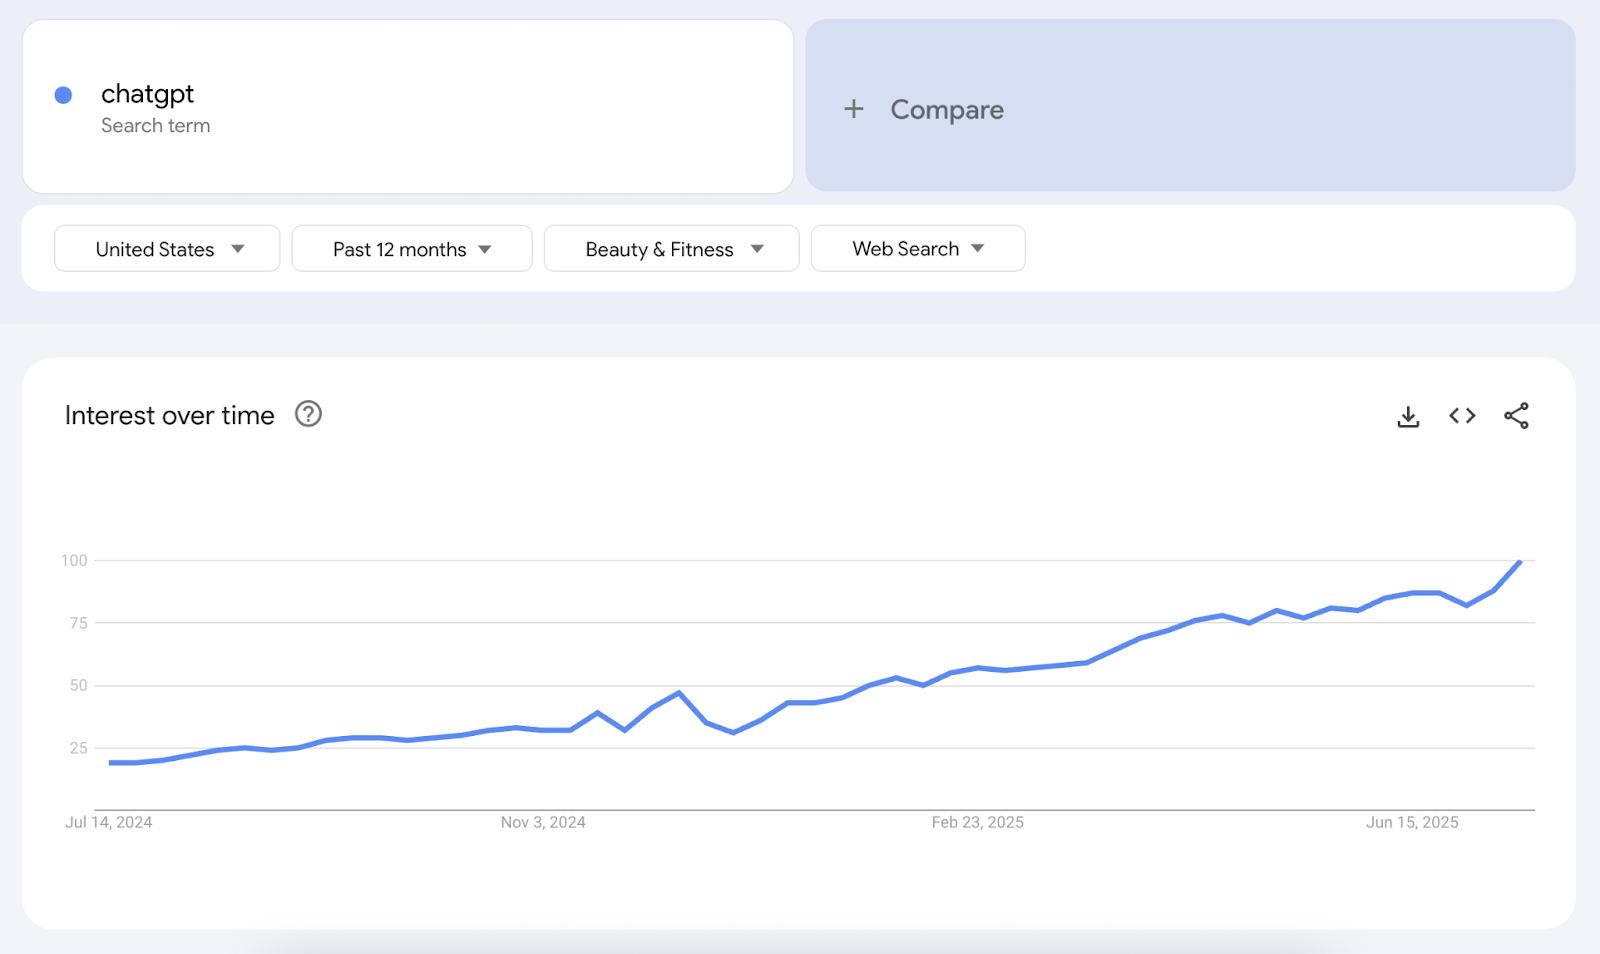Add a comparison term via Compare
The image size is (1600, 954).
tap(946, 109)
